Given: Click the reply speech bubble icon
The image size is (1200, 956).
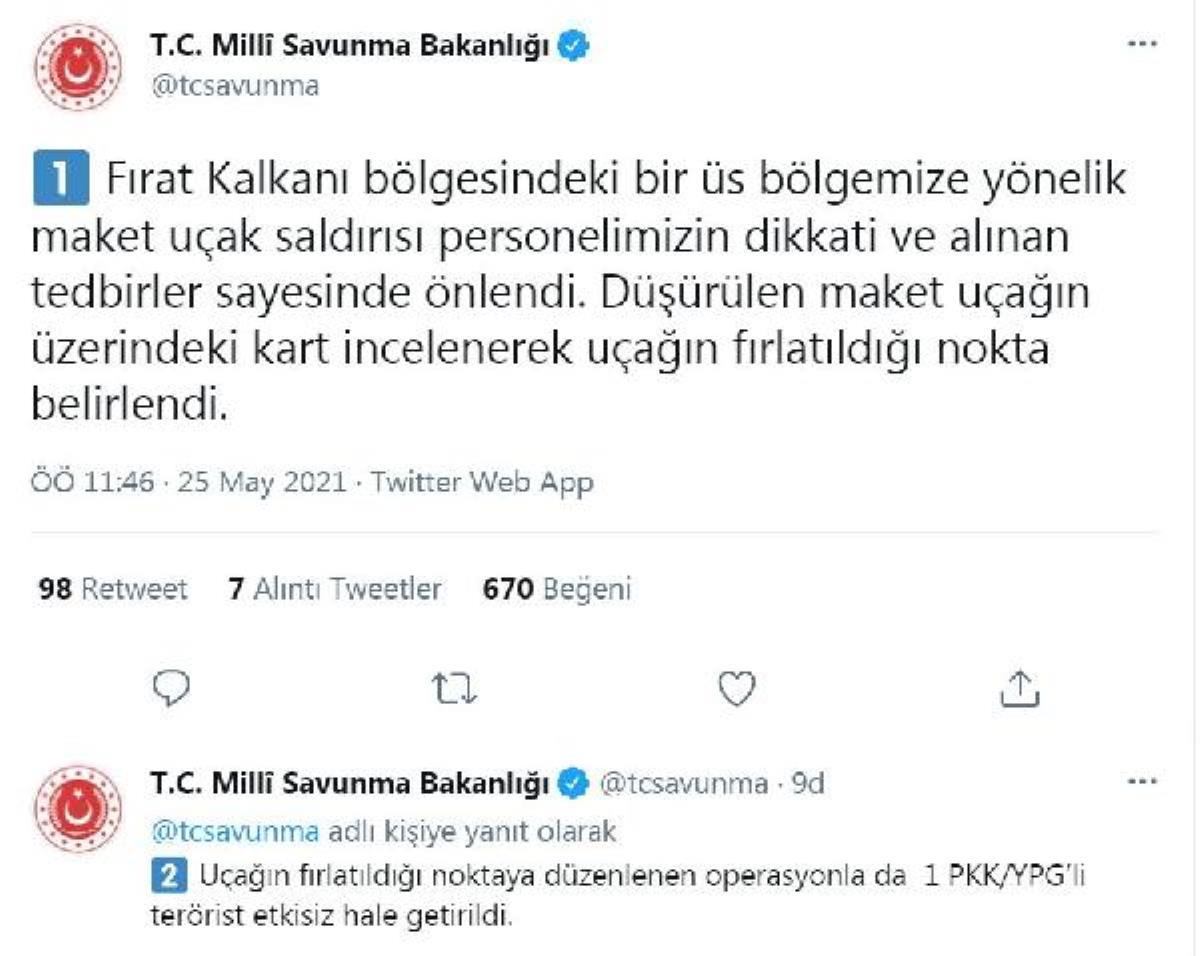Looking at the screenshot, I should (172, 687).
